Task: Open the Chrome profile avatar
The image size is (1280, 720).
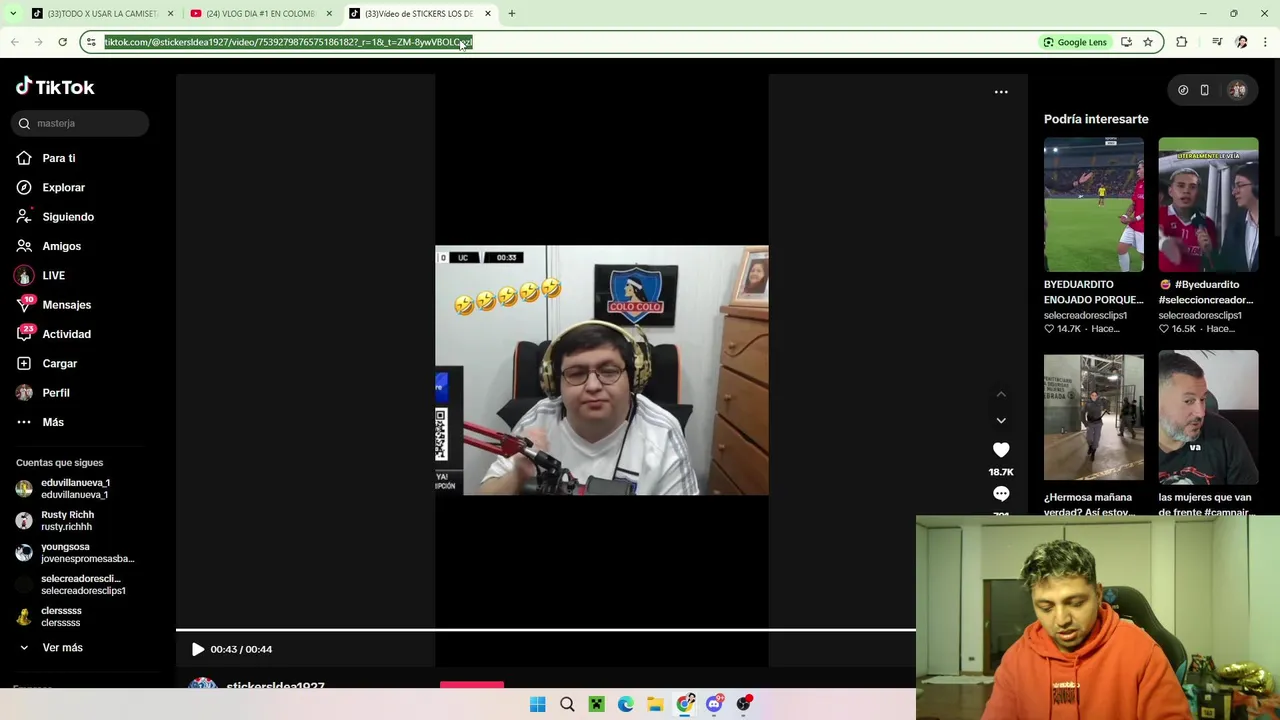Action: tap(1241, 42)
